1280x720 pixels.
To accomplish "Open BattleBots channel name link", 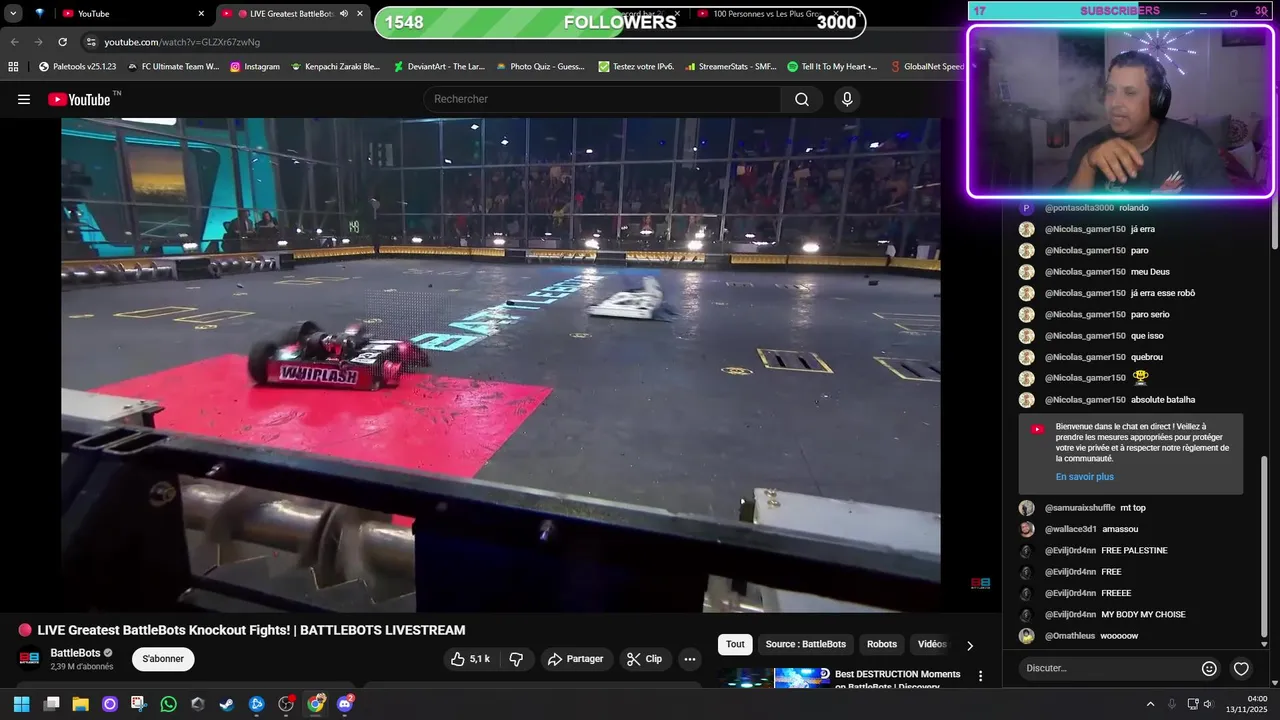I will tap(76, 653).
